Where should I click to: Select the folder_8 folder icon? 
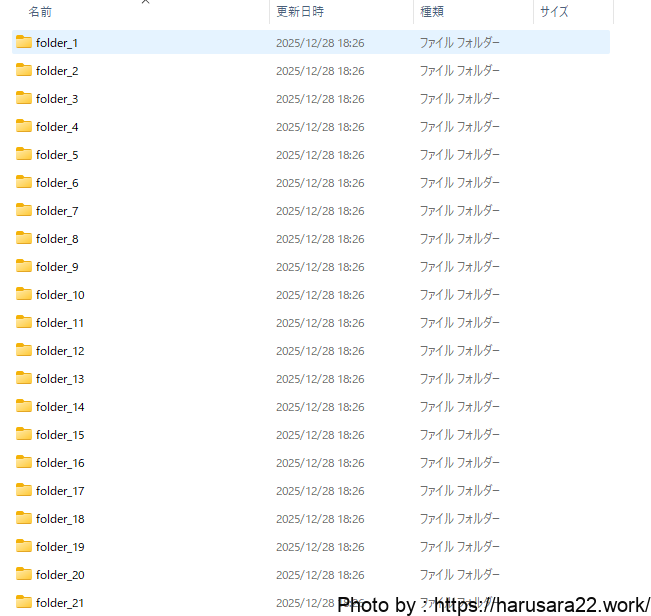coord(24,238)
